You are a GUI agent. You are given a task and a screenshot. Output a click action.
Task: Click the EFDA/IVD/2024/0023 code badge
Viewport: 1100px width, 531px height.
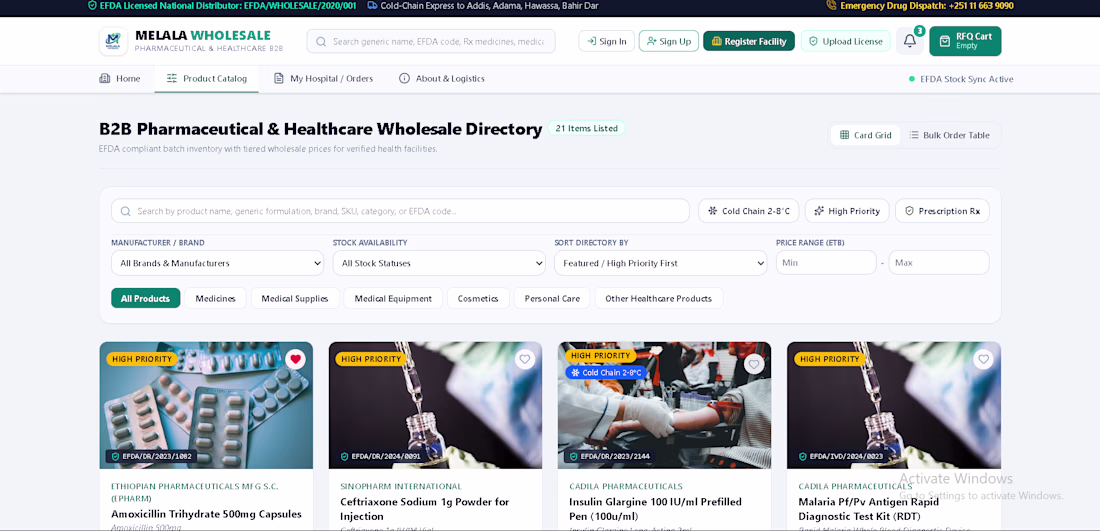[x=840, y=456]
